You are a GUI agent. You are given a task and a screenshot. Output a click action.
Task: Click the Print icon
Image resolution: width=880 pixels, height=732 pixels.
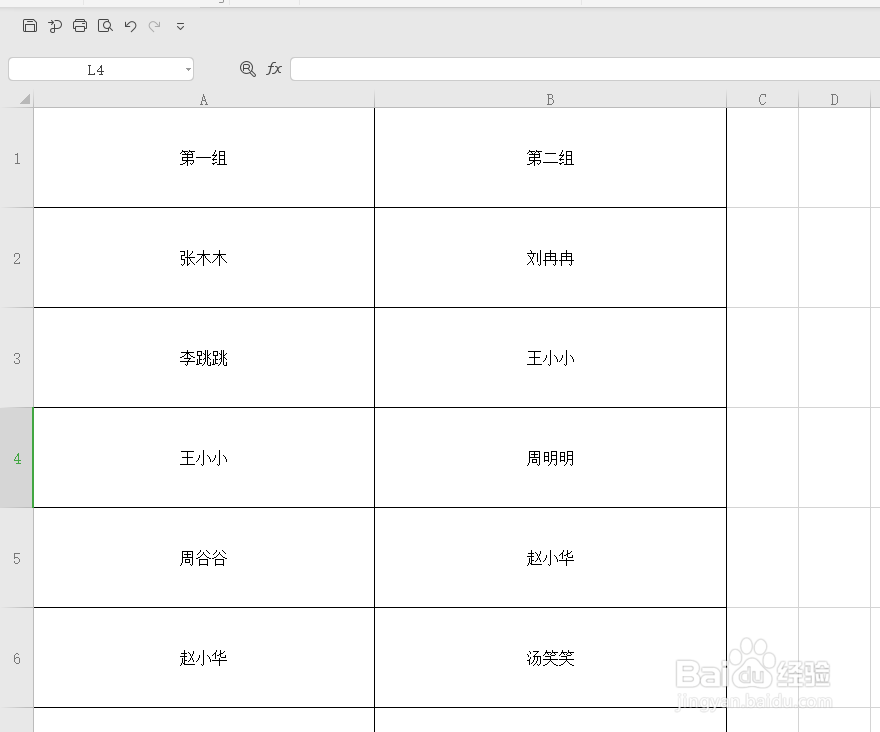pos(80,26)
